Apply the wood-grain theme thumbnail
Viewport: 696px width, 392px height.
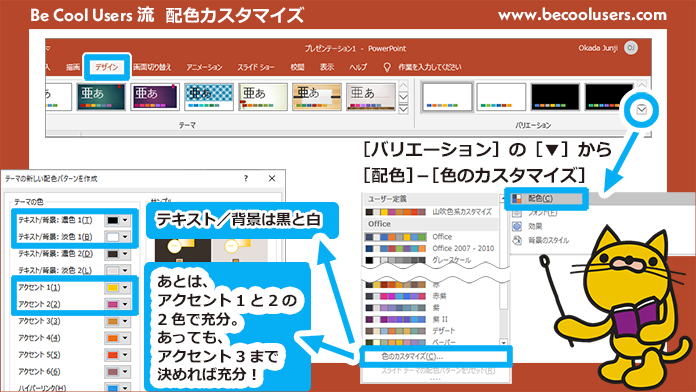[x=317, y=96]
